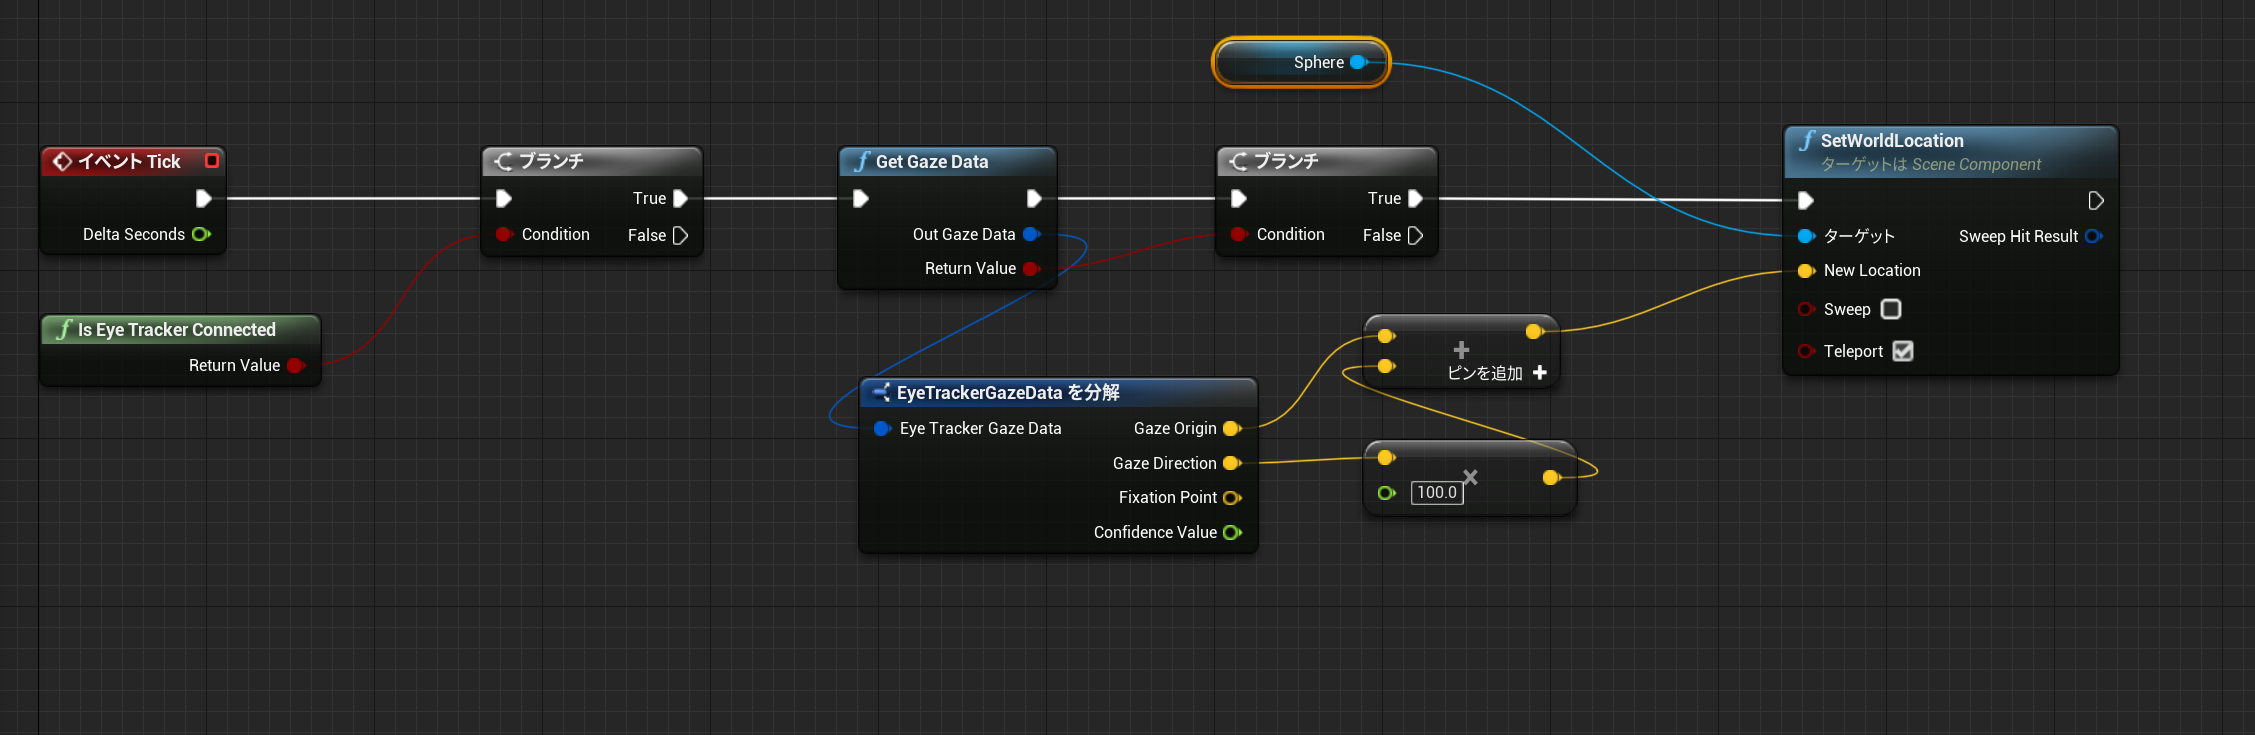Click the Fixation Point output pin

pos(1232,497)
